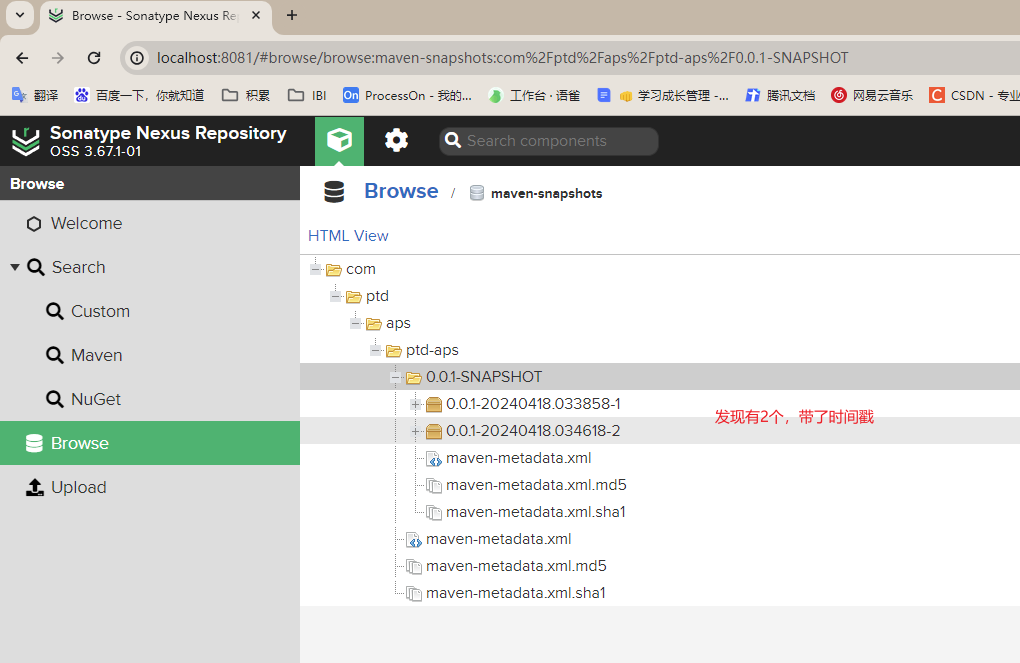This screenshot has height=663, width=1020.
Task: Open maven-metadata.xml under ptd-aps
Action: (498, 539)
